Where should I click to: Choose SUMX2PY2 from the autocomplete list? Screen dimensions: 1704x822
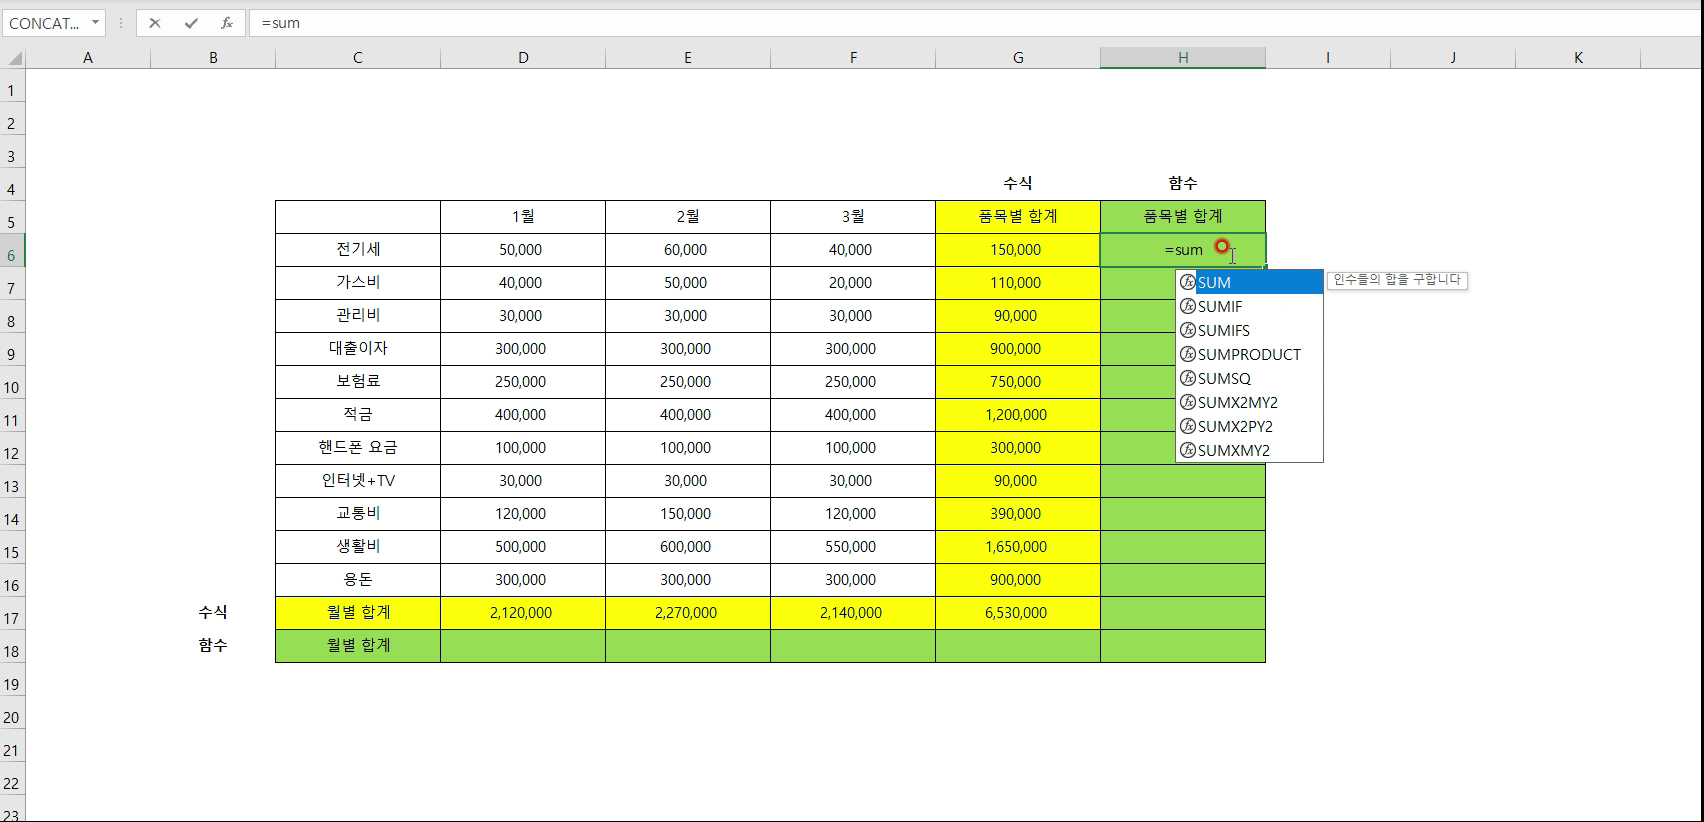click(1249, 426)
